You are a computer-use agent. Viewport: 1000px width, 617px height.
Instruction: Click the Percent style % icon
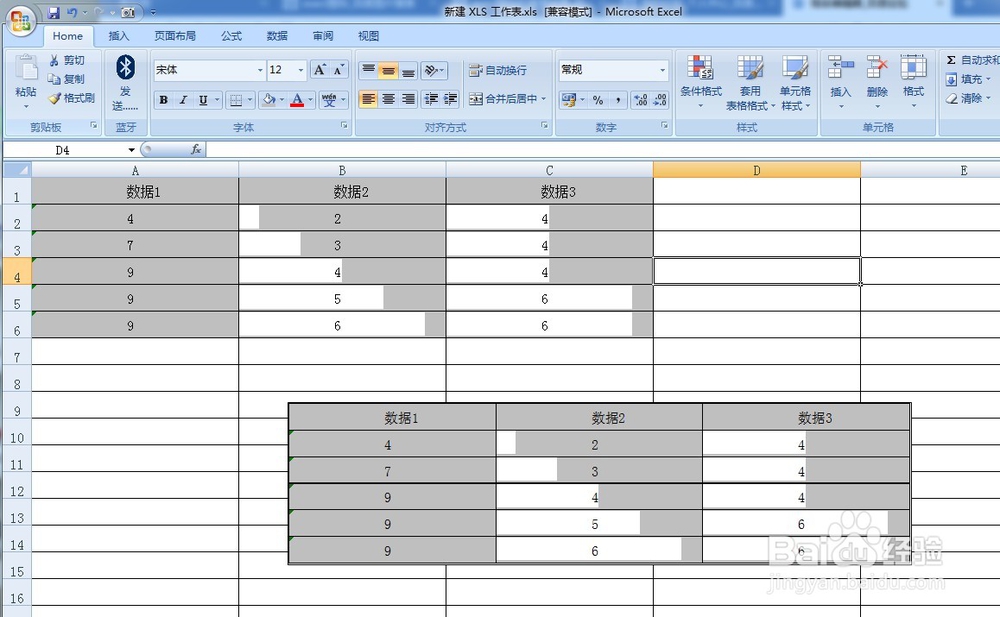pyautogui.click(x=598, y=98)
